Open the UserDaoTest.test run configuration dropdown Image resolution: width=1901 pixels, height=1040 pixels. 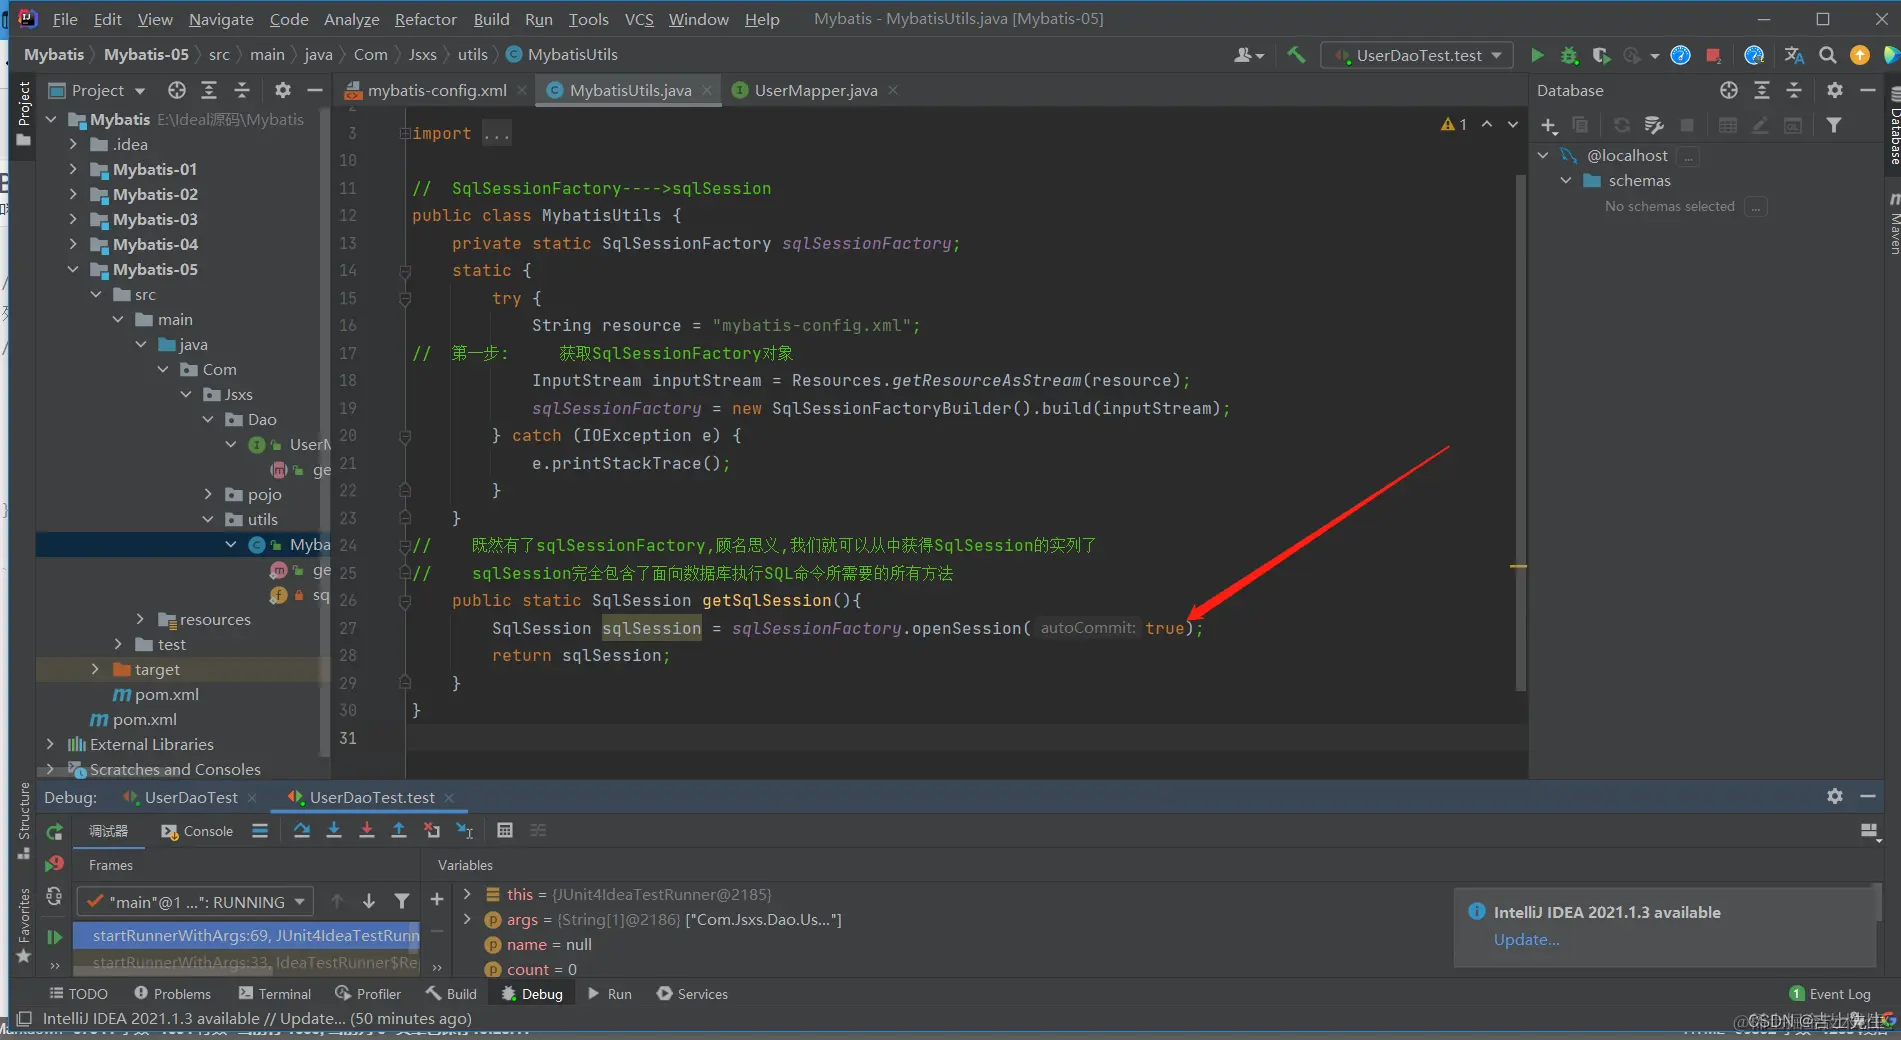[1416, 55]
